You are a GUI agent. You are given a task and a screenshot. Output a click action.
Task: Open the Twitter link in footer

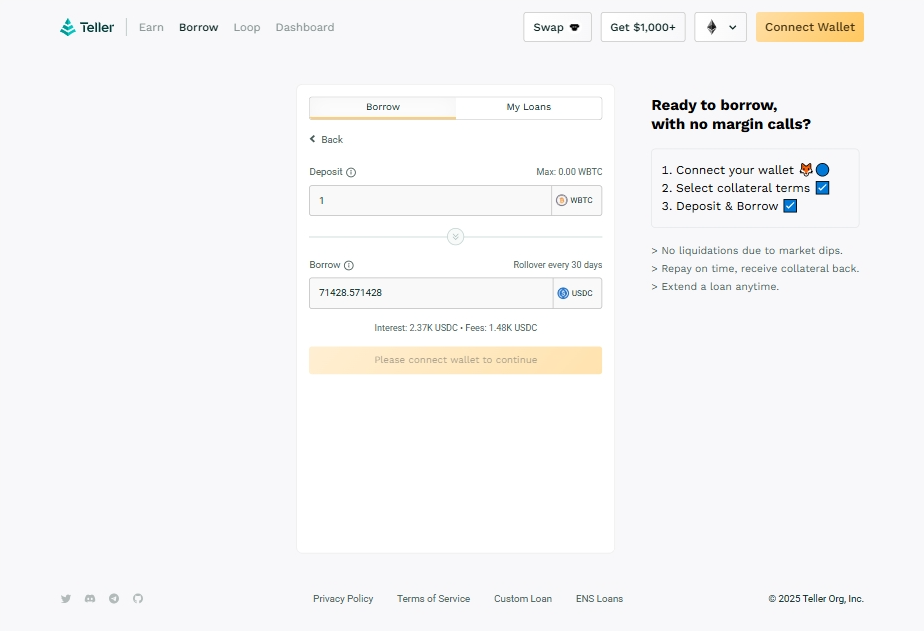tap(66, 599)
